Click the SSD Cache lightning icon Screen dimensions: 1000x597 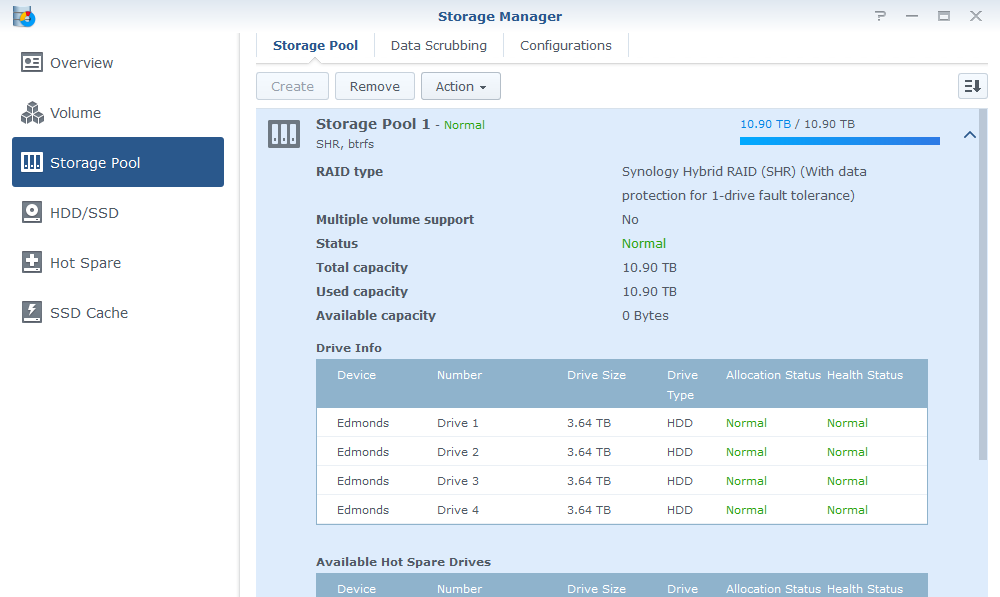pyautogui.click(x=32, y=313)
